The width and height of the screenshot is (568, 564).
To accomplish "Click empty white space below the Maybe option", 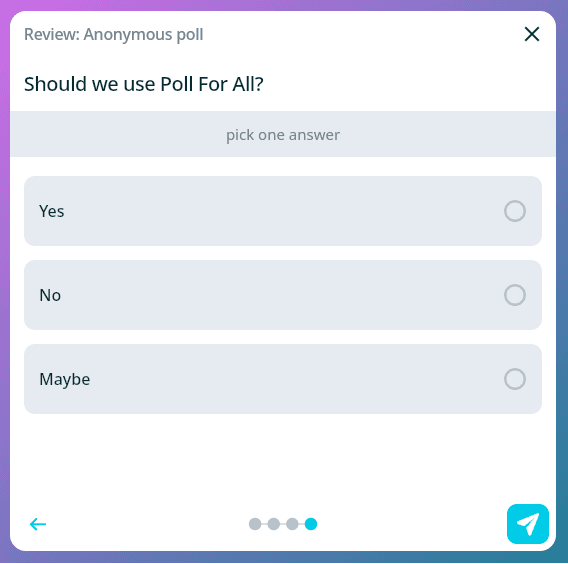I will coord(283,458).
